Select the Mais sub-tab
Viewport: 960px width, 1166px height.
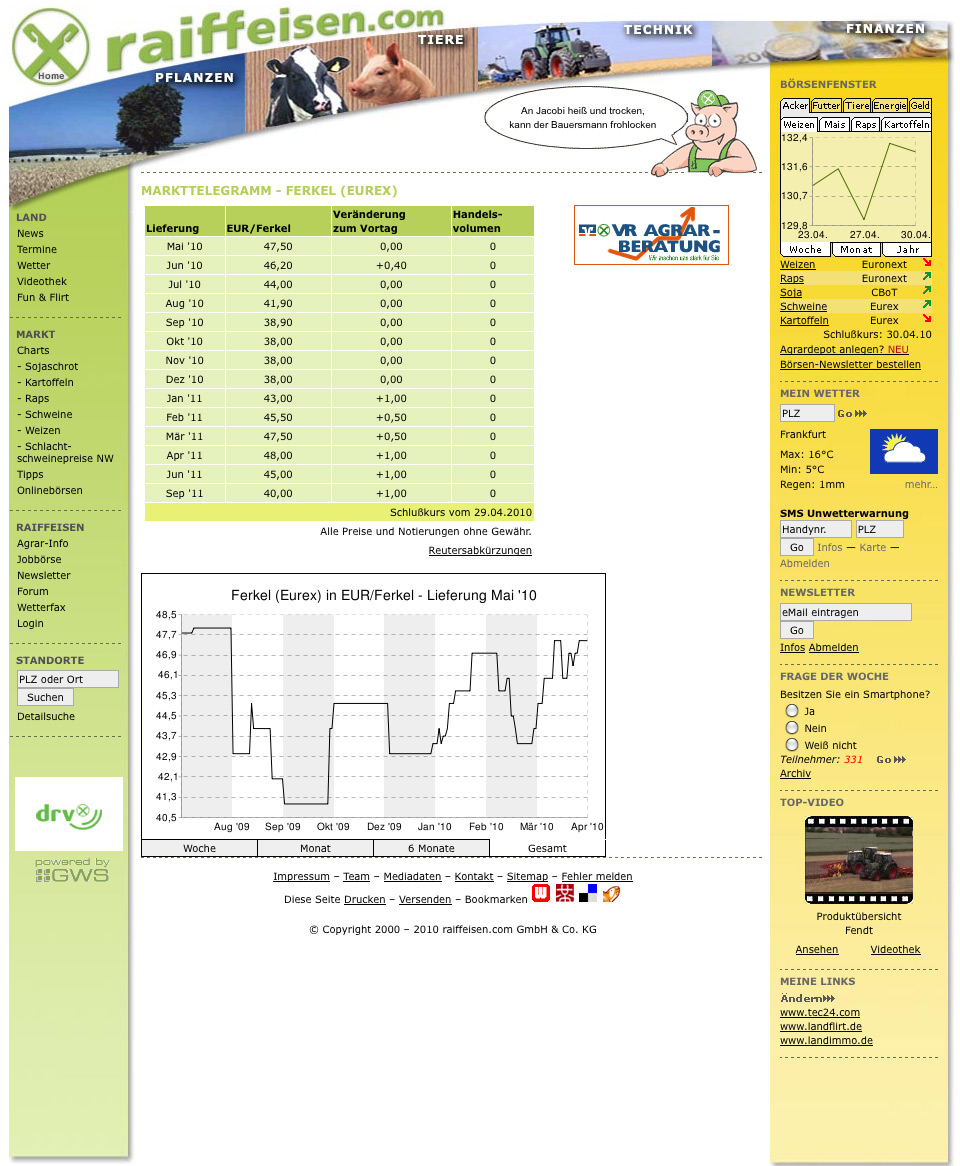coord(834,124)
